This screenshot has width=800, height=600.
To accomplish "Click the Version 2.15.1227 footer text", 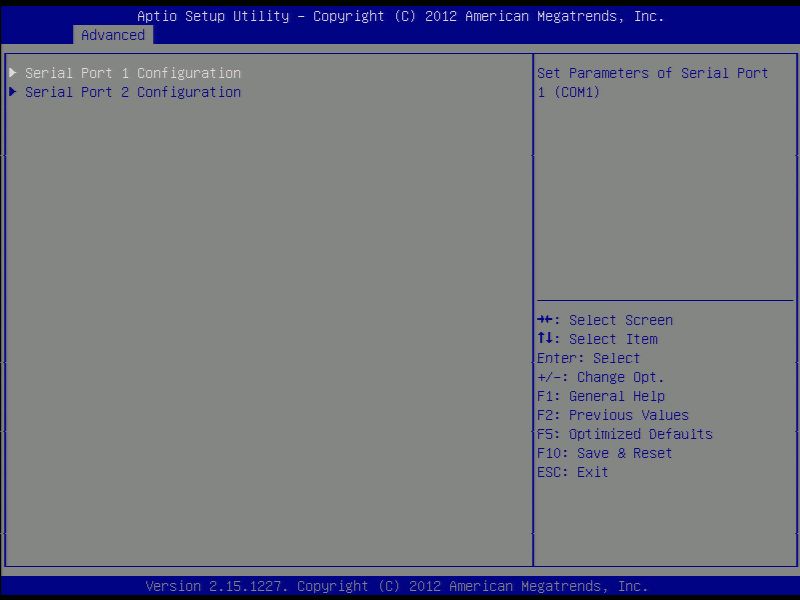I will [397, 586].
